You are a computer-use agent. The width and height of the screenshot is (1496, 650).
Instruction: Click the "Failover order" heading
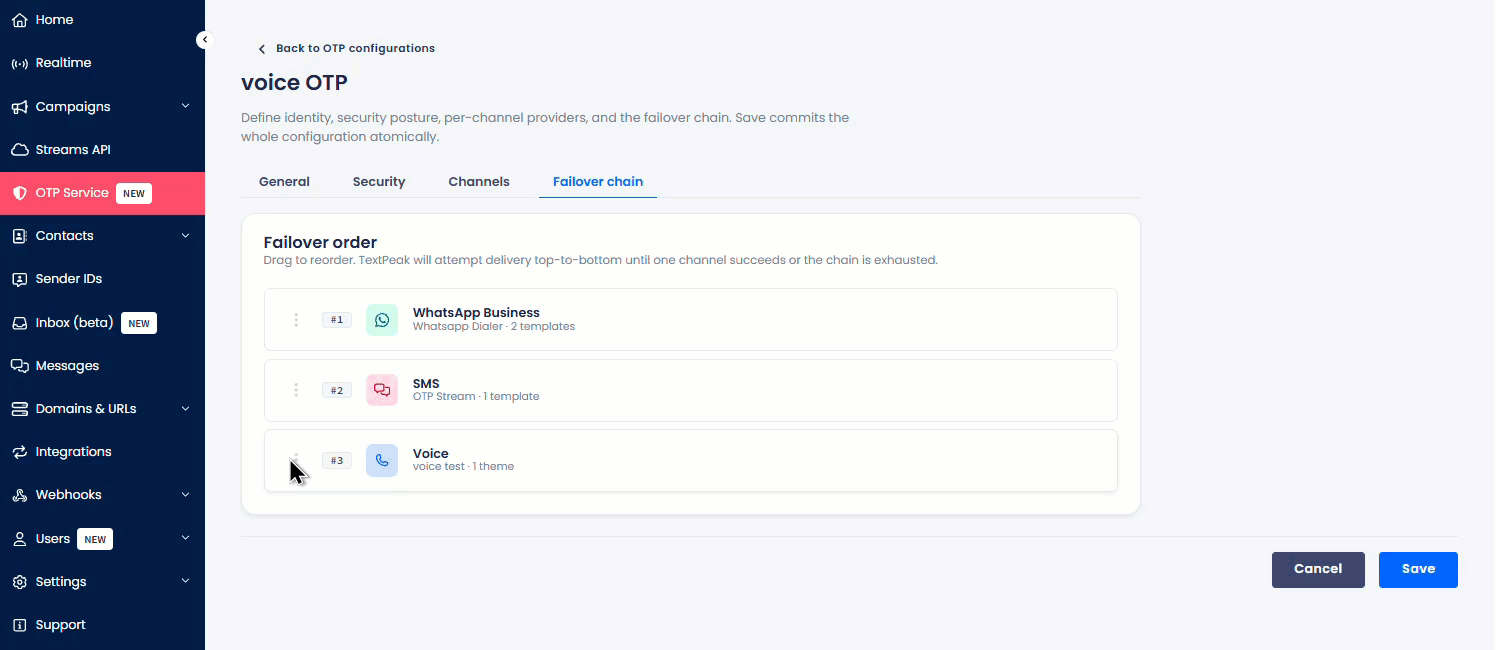pos(320,243)
